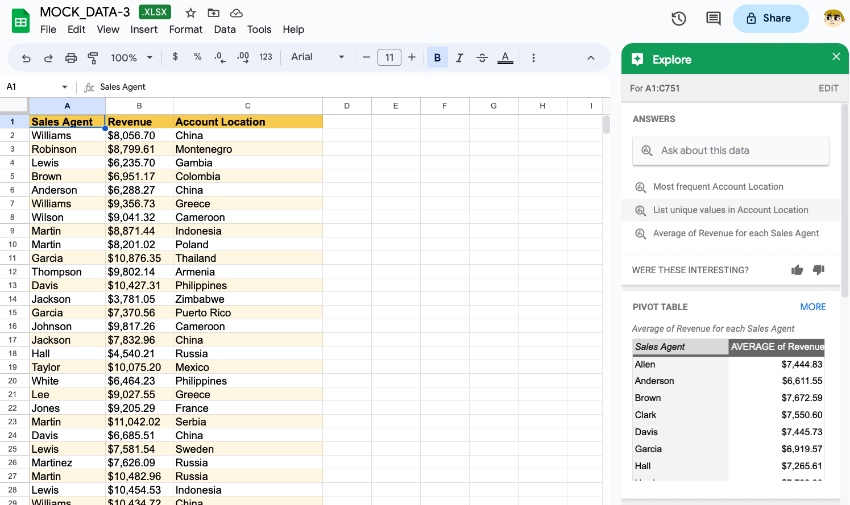Select the paint format roller icon

click(x=93, y=57)
